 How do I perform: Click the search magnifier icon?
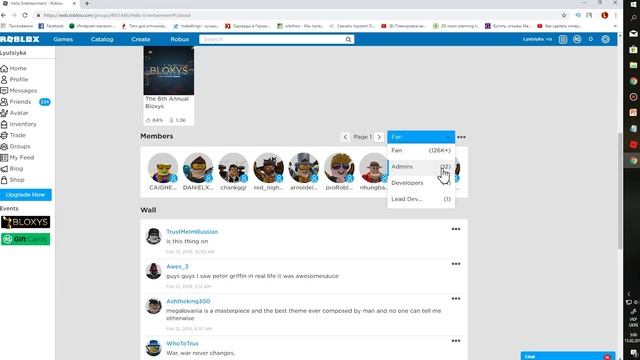[348, 40]
